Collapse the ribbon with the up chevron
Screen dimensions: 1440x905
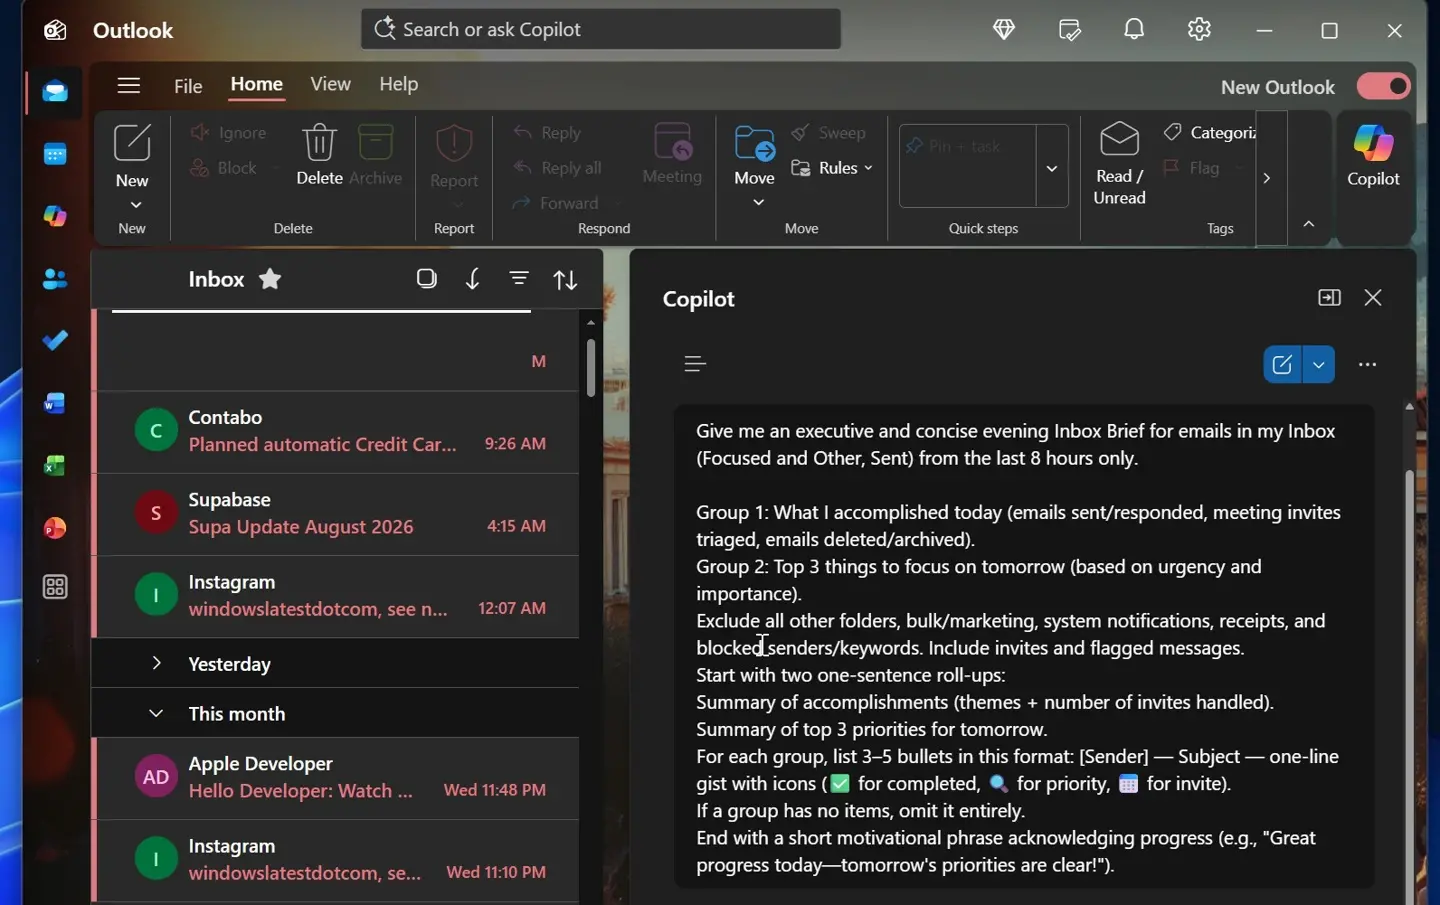[x=1309, y=224]
